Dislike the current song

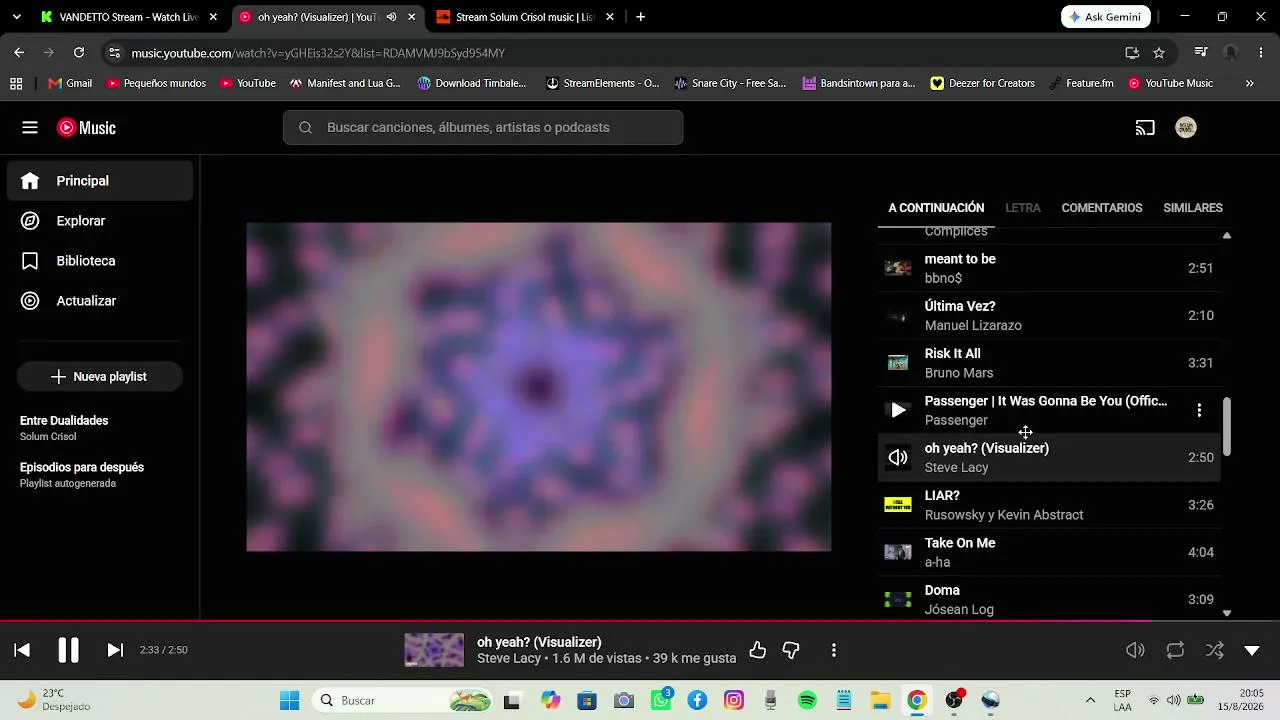point(791,650)
